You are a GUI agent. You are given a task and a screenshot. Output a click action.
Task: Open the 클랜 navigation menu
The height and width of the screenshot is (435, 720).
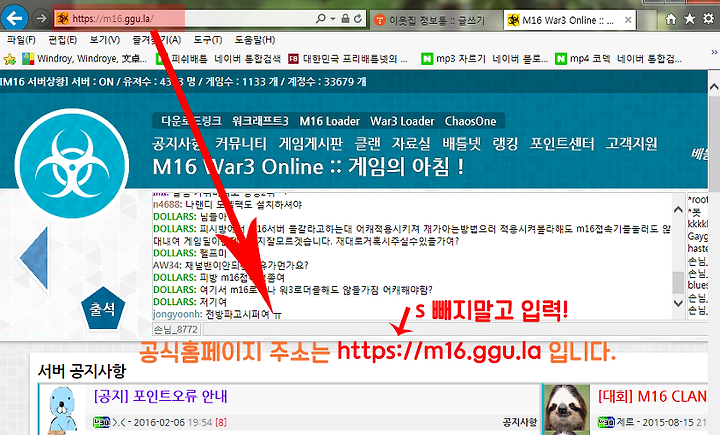(367, 144)
